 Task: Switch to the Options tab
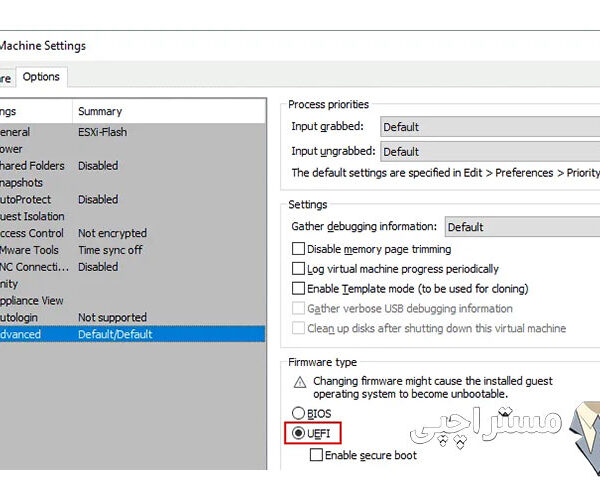pyautogui.click(x=41, y=77)
